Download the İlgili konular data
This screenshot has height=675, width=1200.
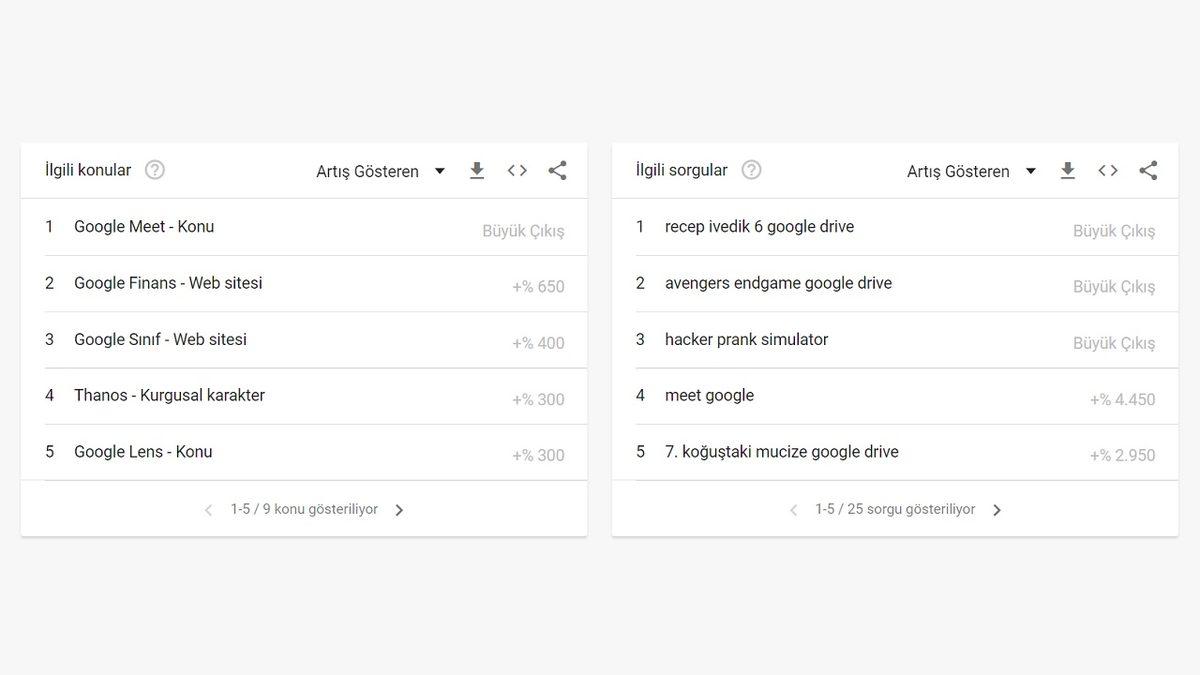pos(477,170)
